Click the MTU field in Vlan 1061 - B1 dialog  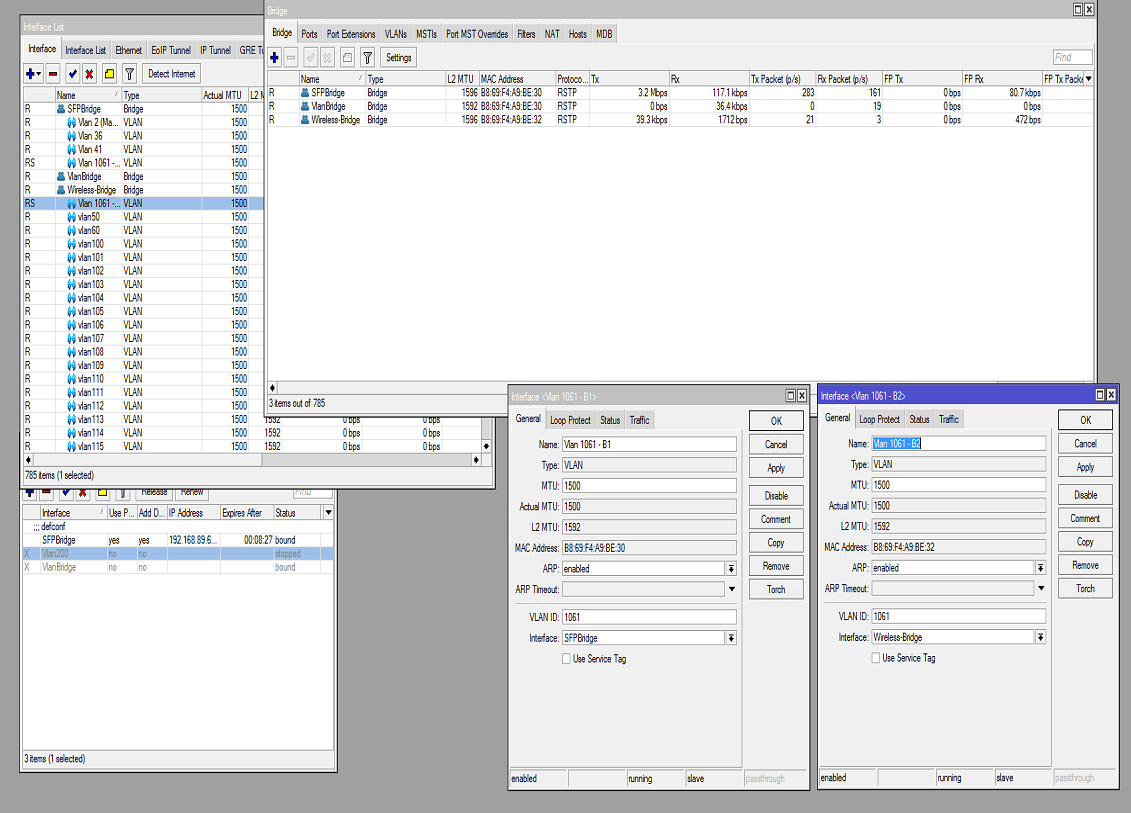[649, 486]
